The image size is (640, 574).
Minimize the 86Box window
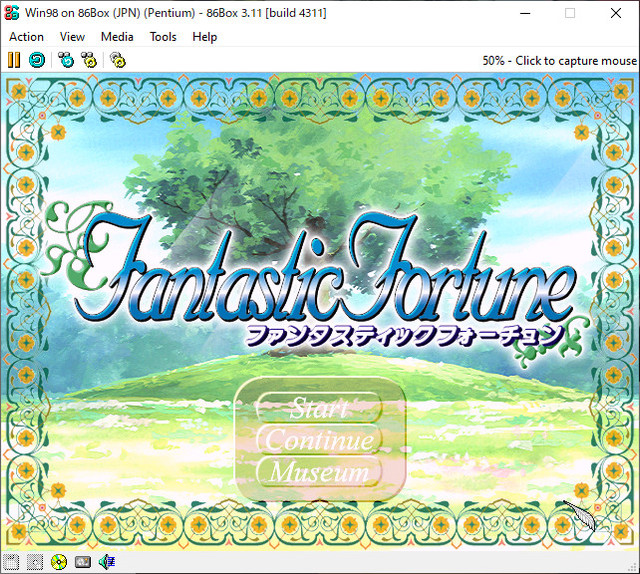point(525,13)
